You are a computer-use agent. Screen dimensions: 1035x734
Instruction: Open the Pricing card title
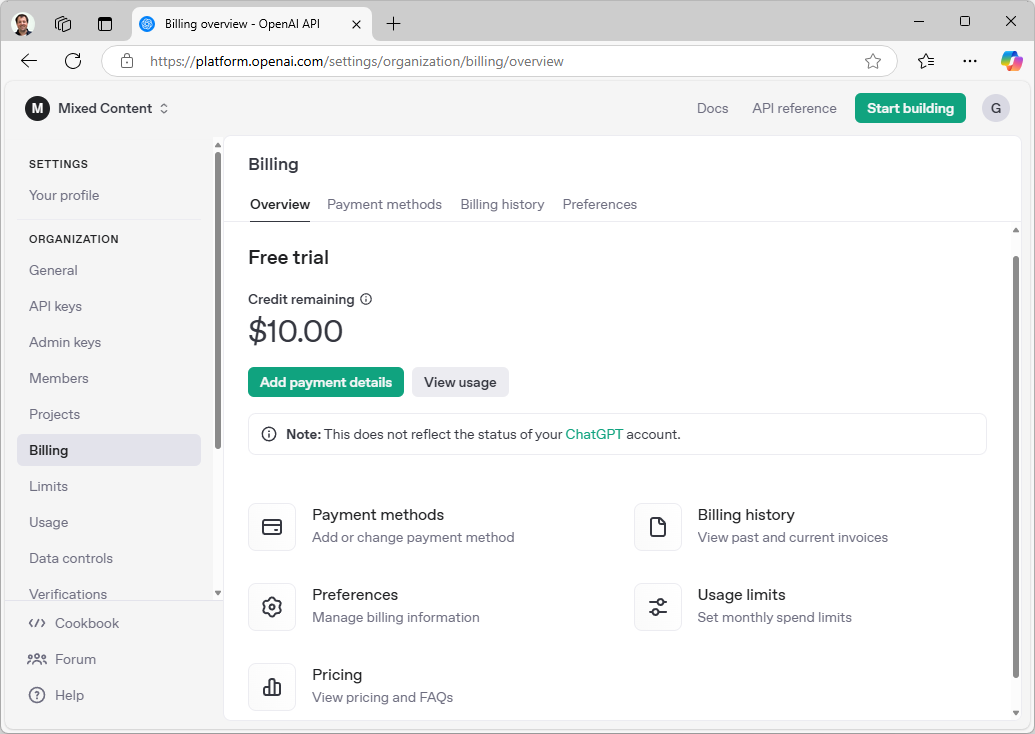click(x=337, y=675)
